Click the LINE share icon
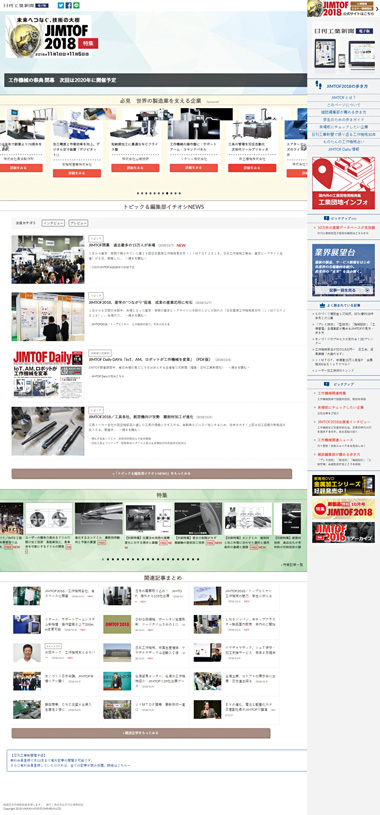 tap(76, 5)
